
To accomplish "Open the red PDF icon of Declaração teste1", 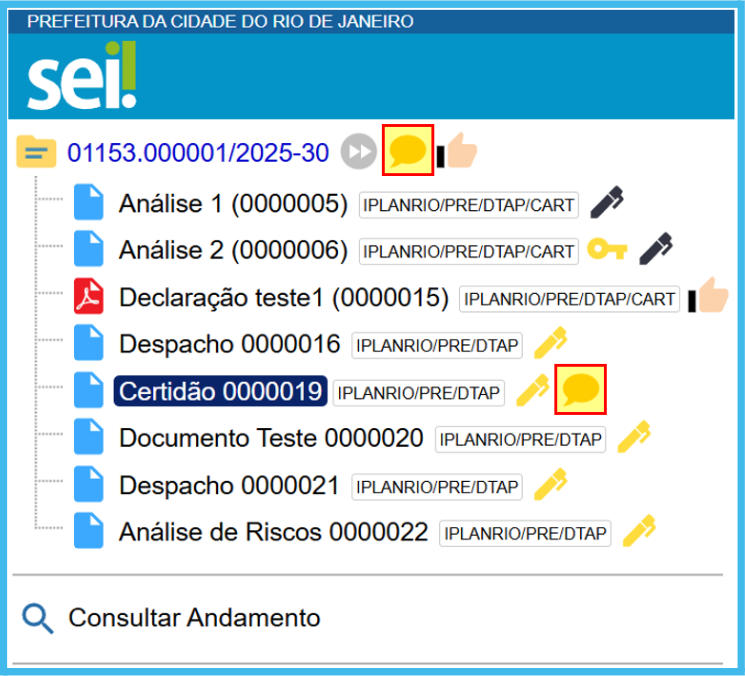I will click(x=88, y=297).
